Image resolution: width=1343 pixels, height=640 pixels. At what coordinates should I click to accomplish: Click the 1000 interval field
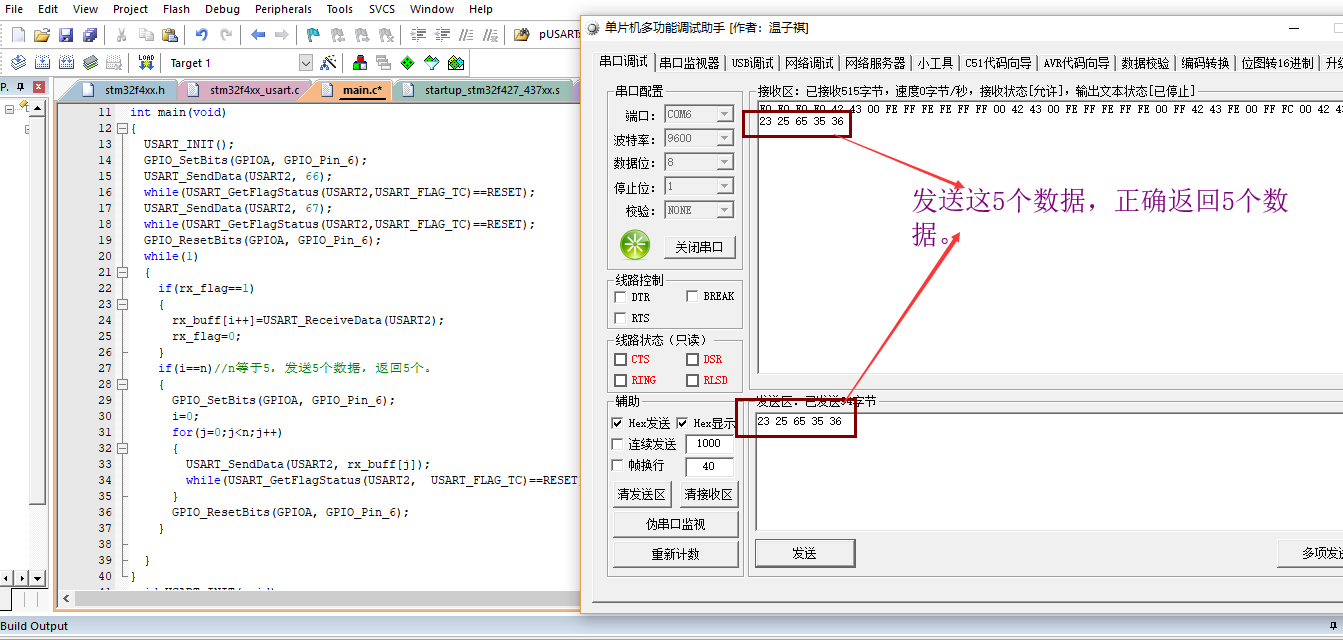[709, 444]
